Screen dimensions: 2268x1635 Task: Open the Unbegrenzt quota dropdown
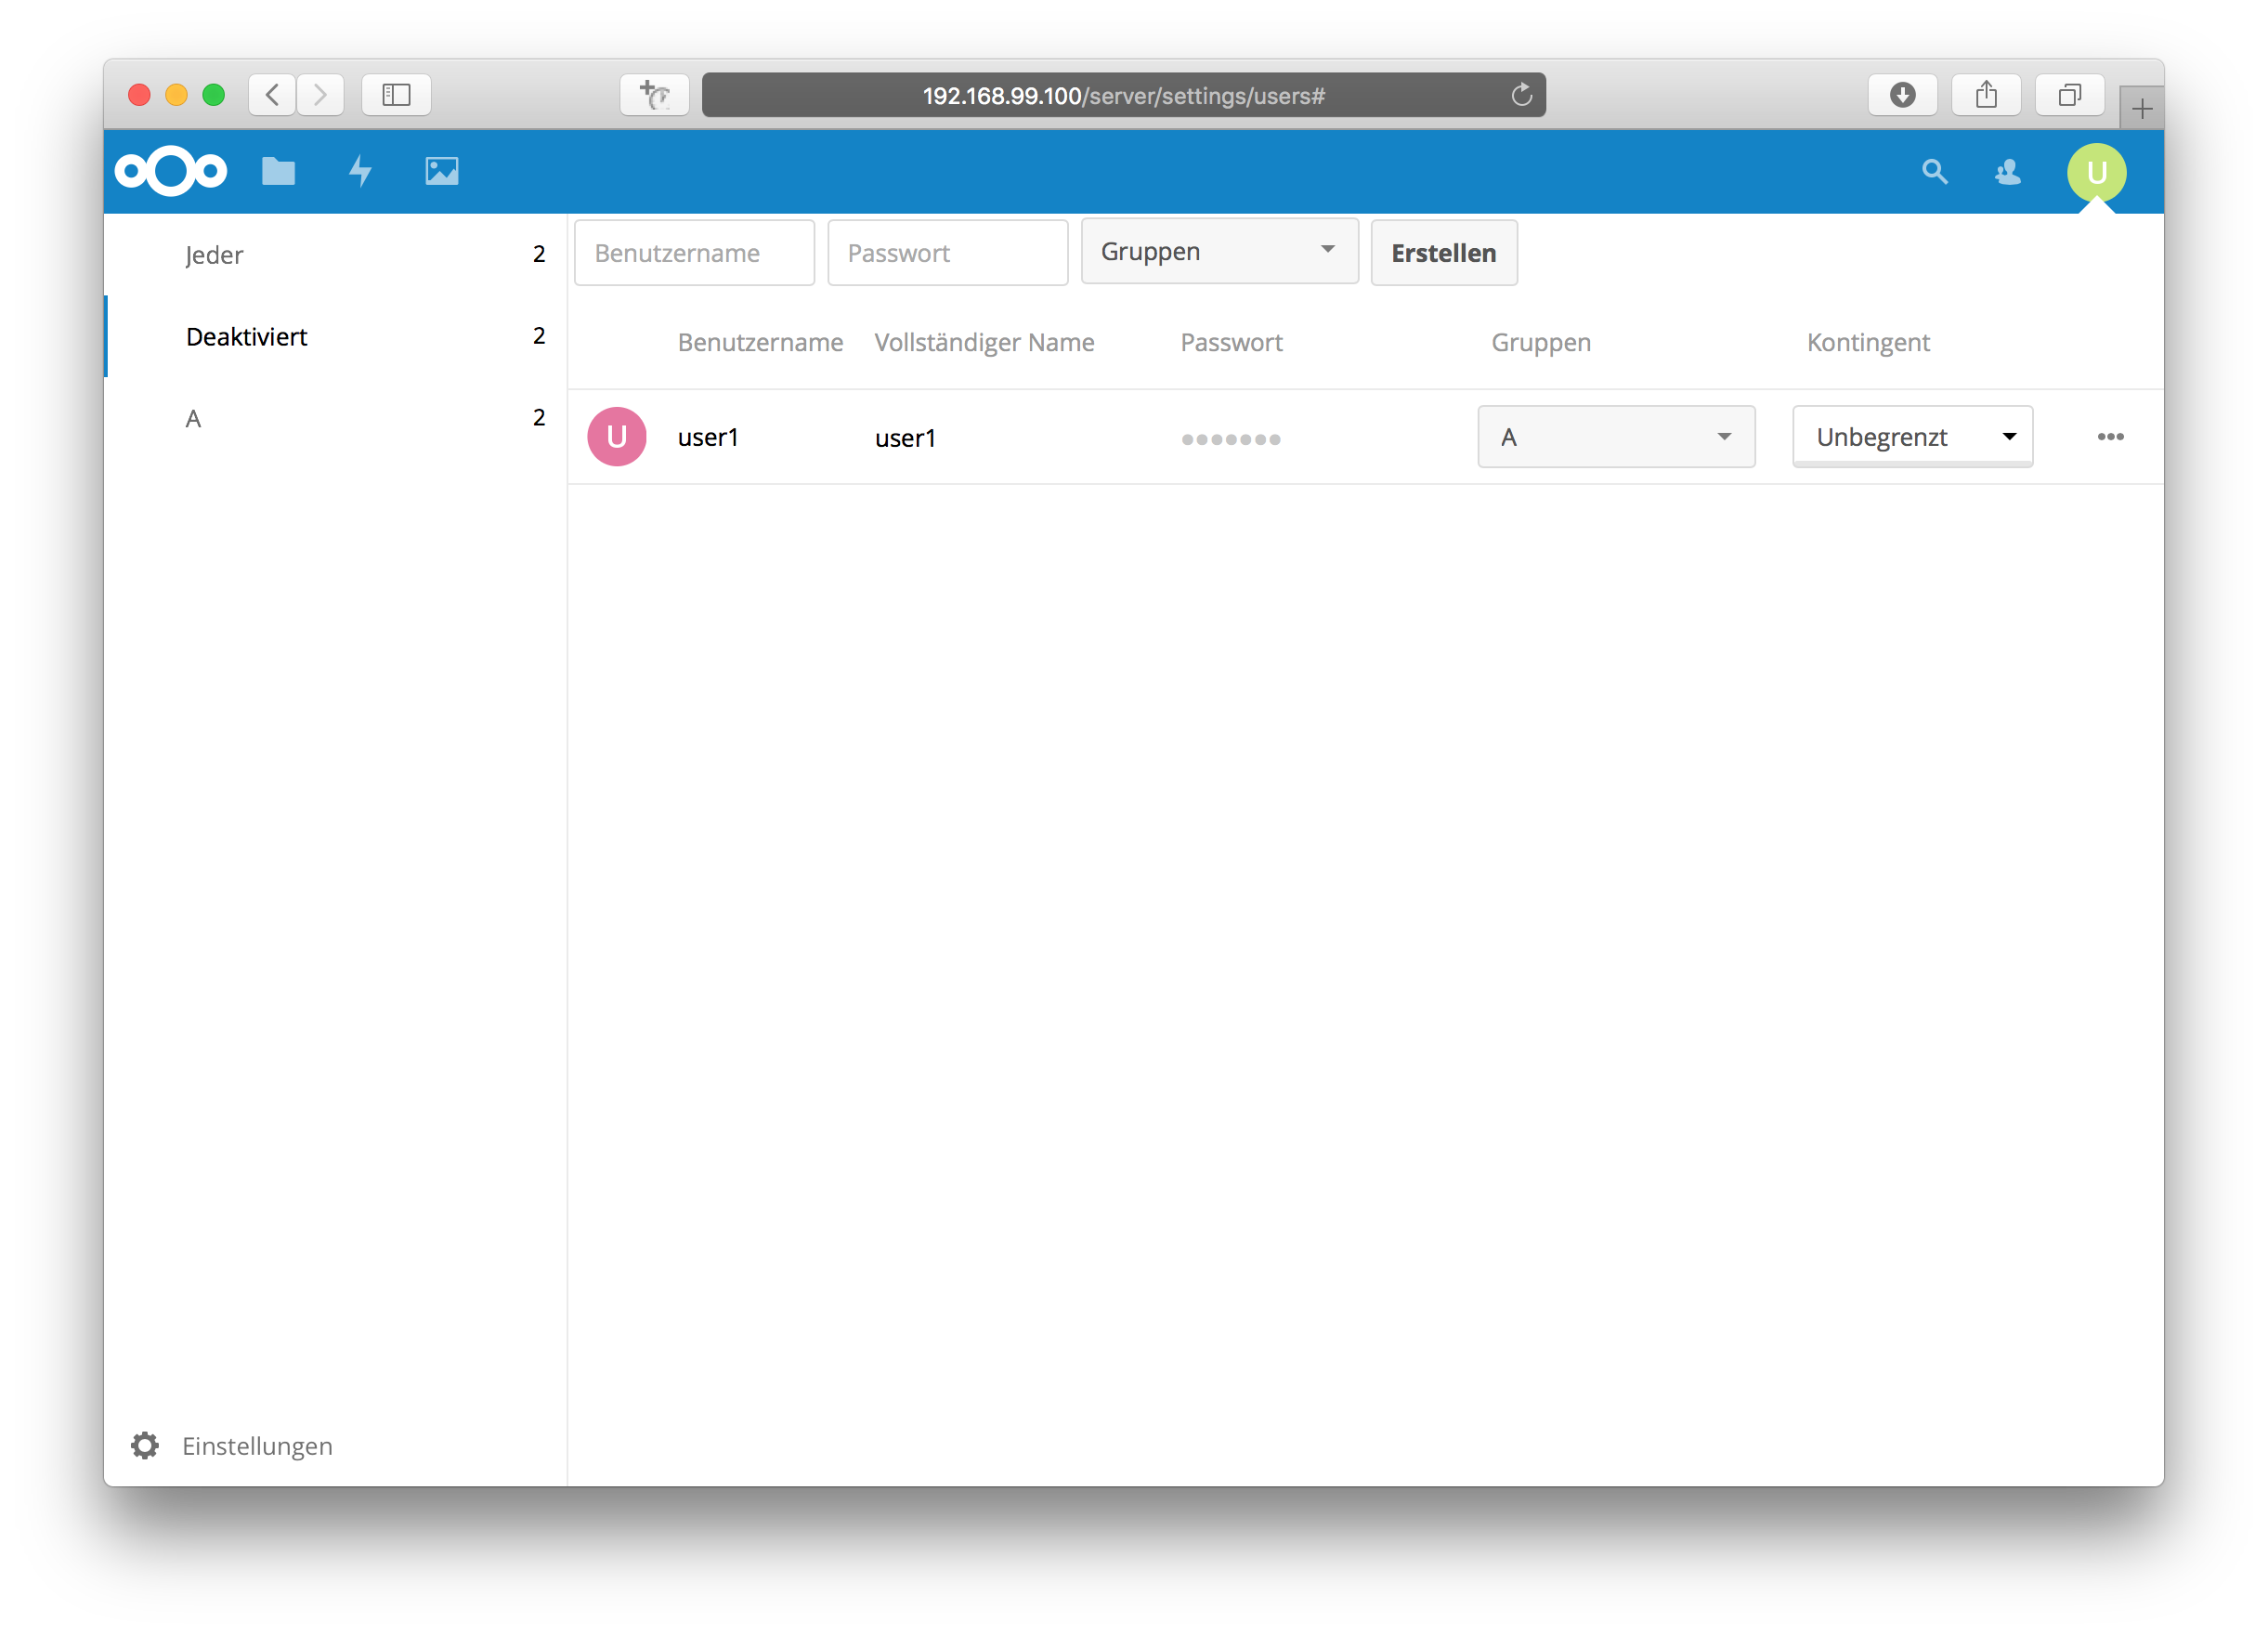point(1912,437)
